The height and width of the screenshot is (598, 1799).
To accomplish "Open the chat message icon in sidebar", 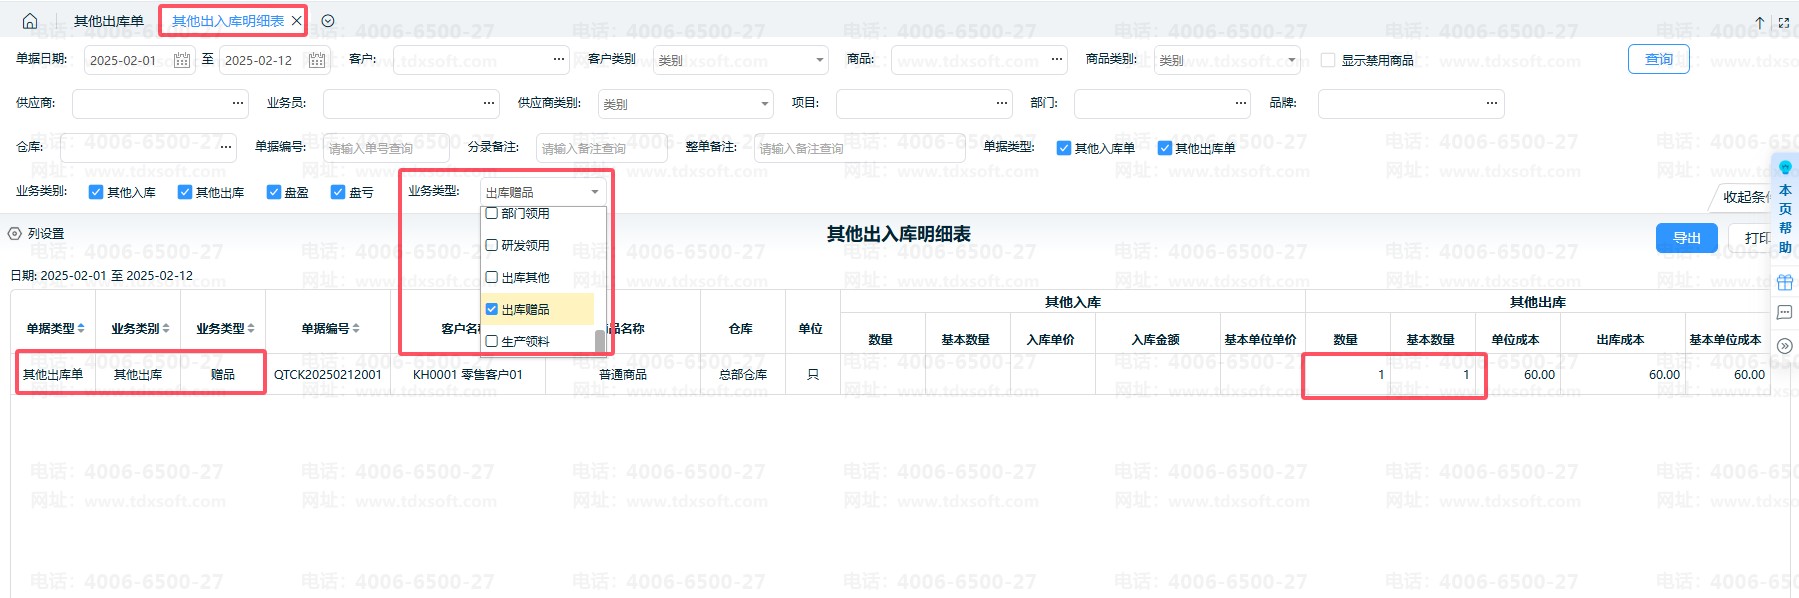I will [x=1785, y=313].
